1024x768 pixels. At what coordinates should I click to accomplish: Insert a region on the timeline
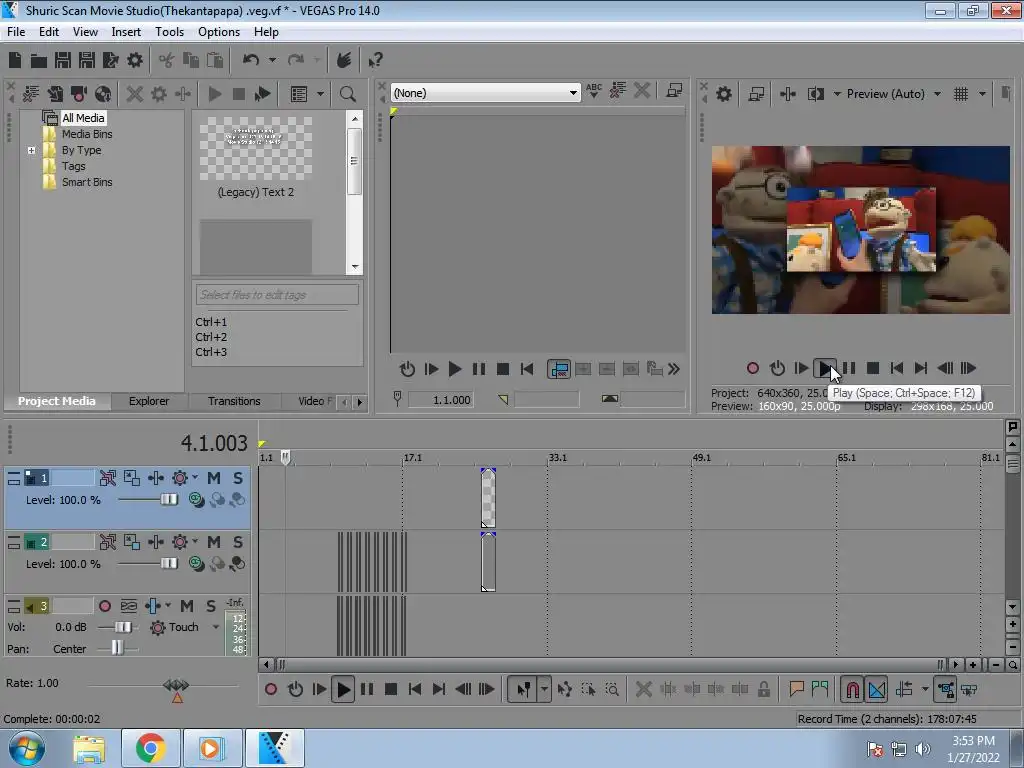click(x=820, y=689)
